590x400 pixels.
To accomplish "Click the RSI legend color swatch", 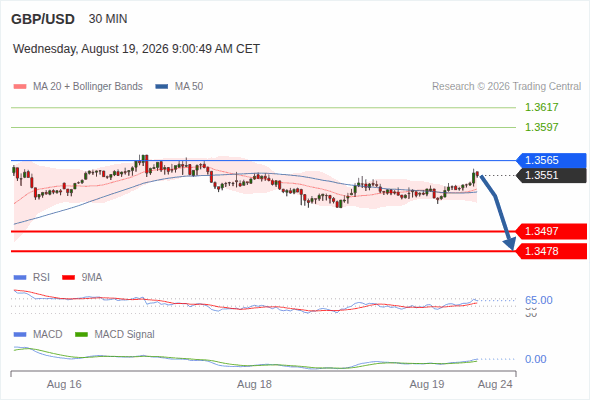I will click(x=20, y=278).
